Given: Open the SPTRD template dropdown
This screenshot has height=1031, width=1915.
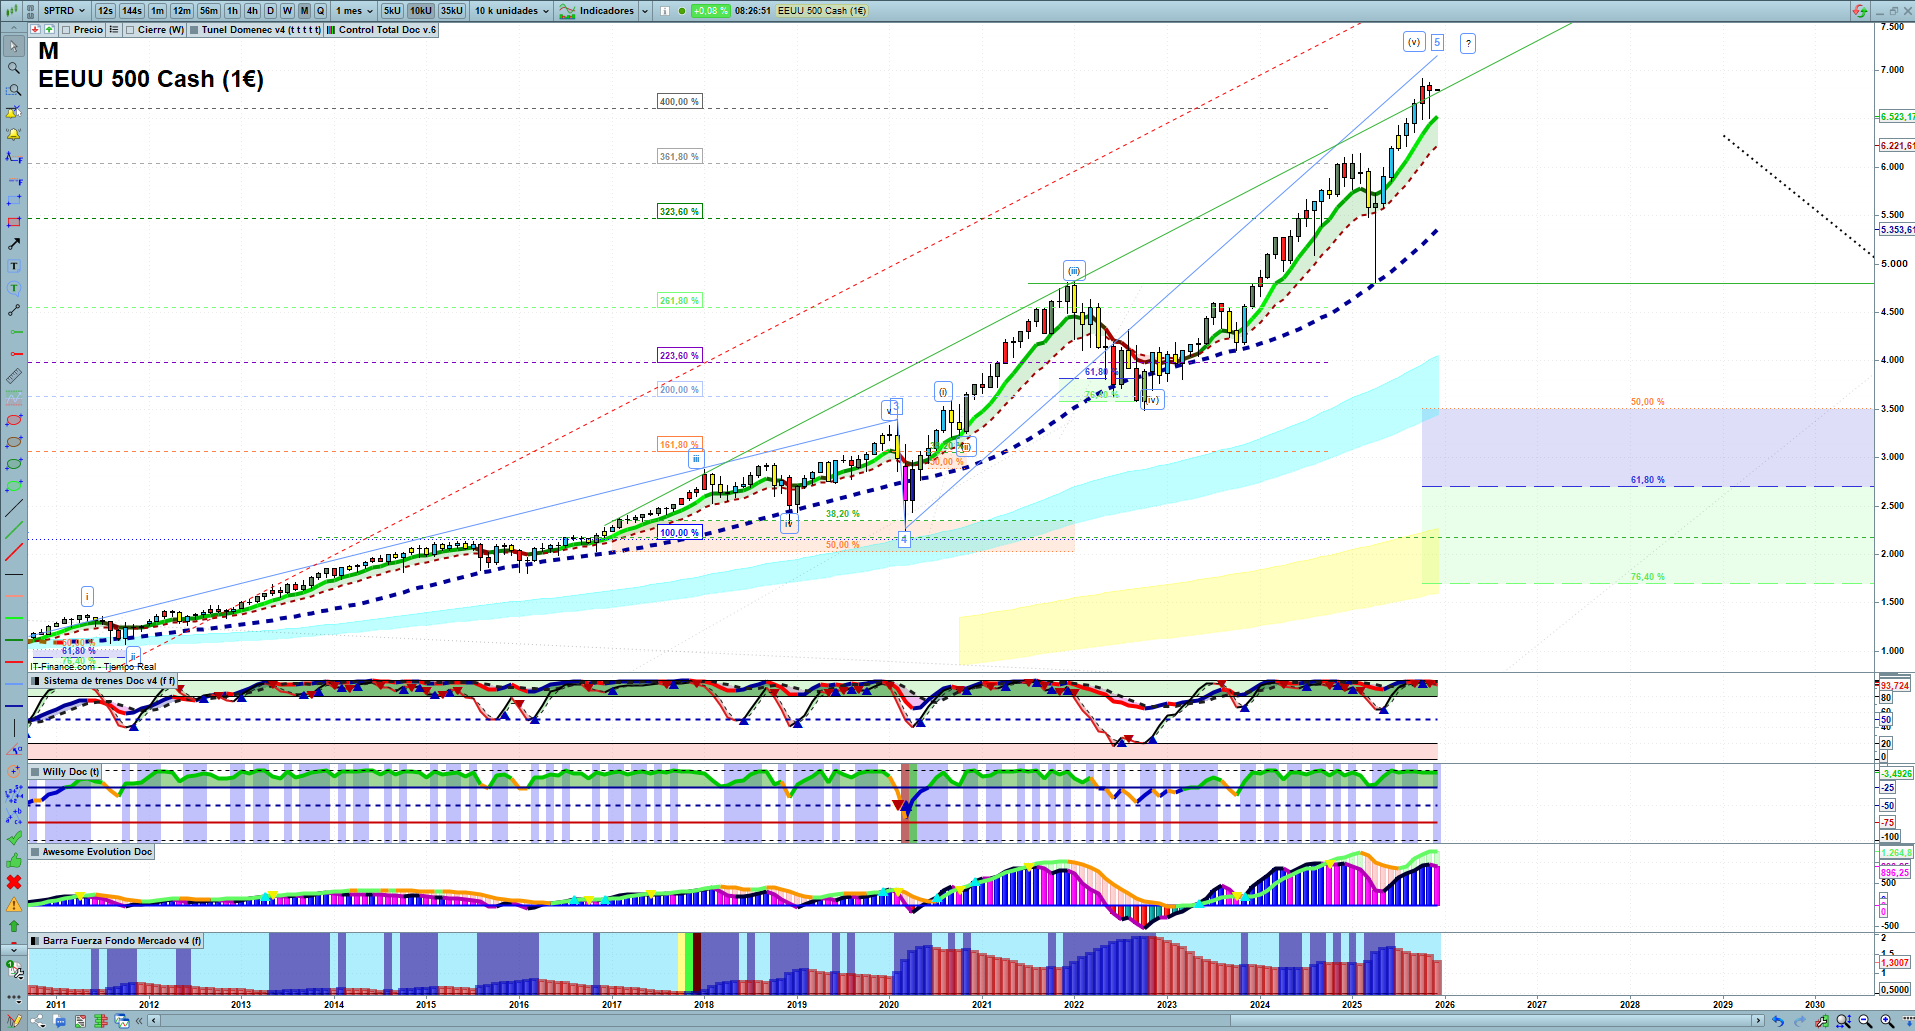Looking at the screenshot, I should click(x=64, y=11).
